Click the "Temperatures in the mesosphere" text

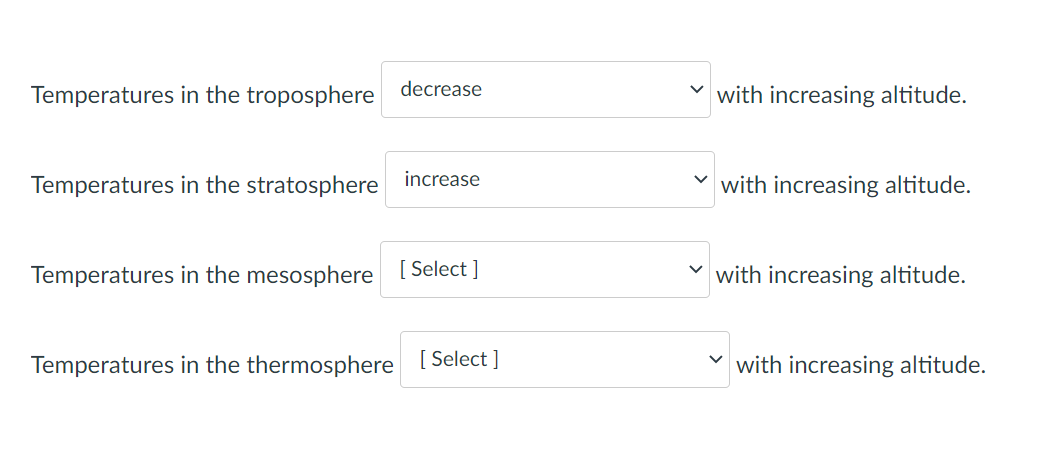[x=201, y=276]
